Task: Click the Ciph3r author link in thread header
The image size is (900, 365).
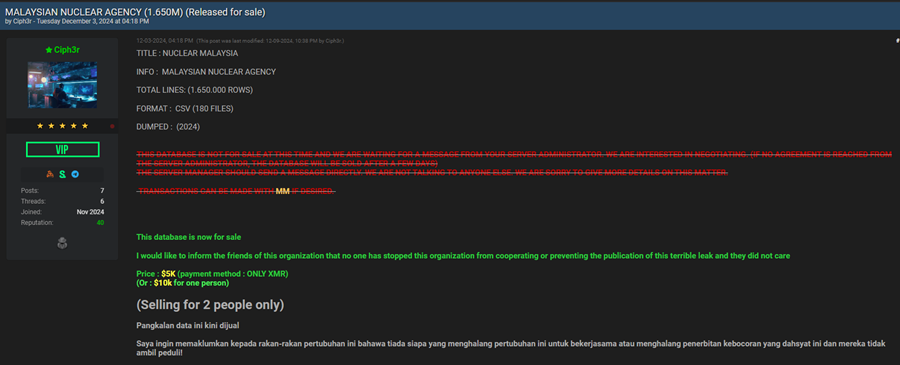Action: coord(21,21)
